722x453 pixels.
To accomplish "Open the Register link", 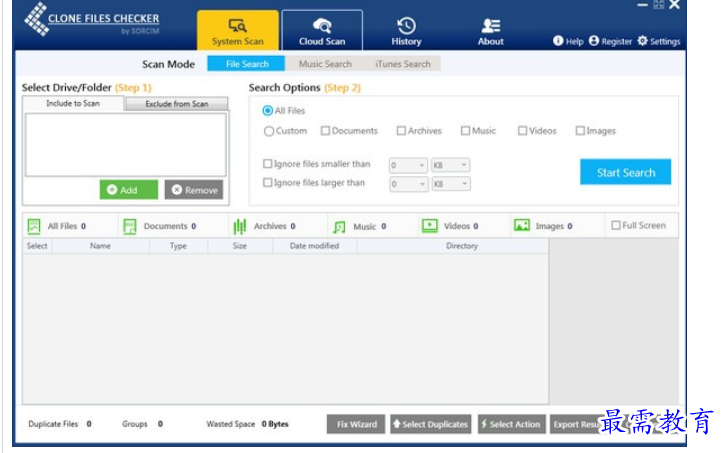I will pos(617,41).
